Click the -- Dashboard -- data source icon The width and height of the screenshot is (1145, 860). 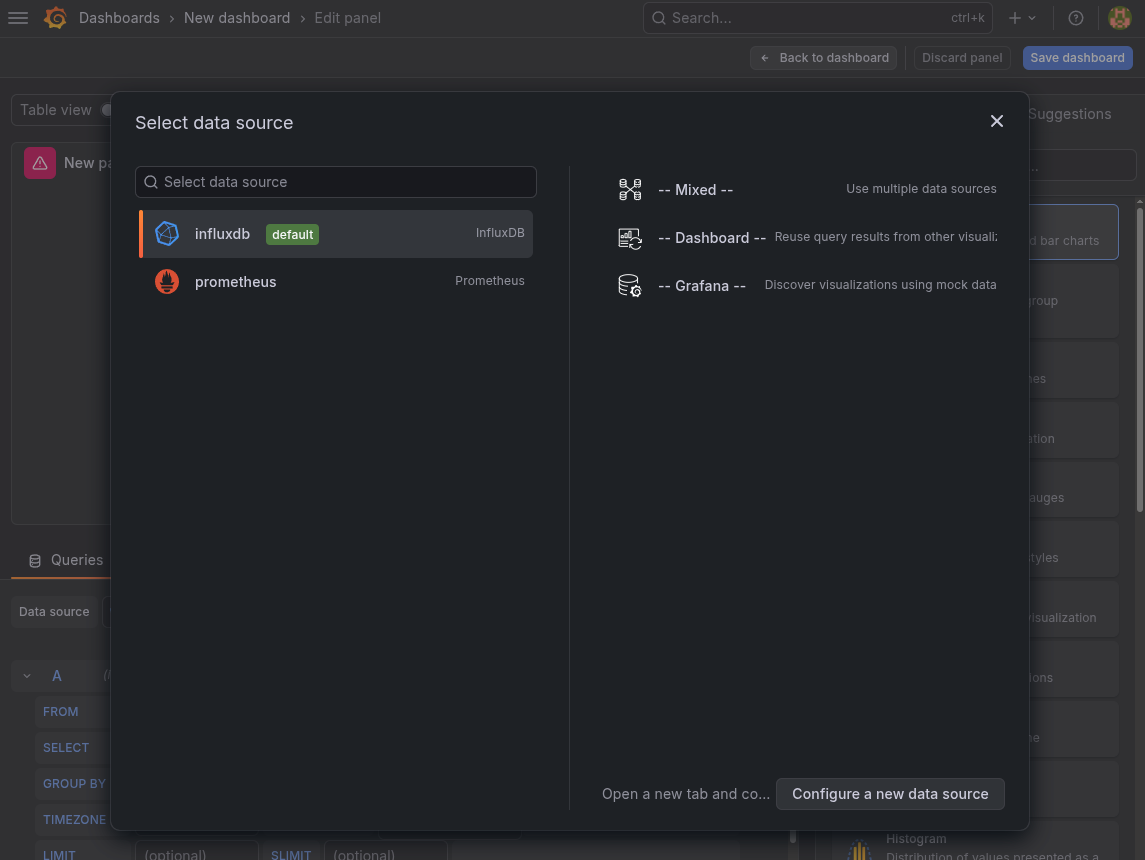(x=630, y=238)
